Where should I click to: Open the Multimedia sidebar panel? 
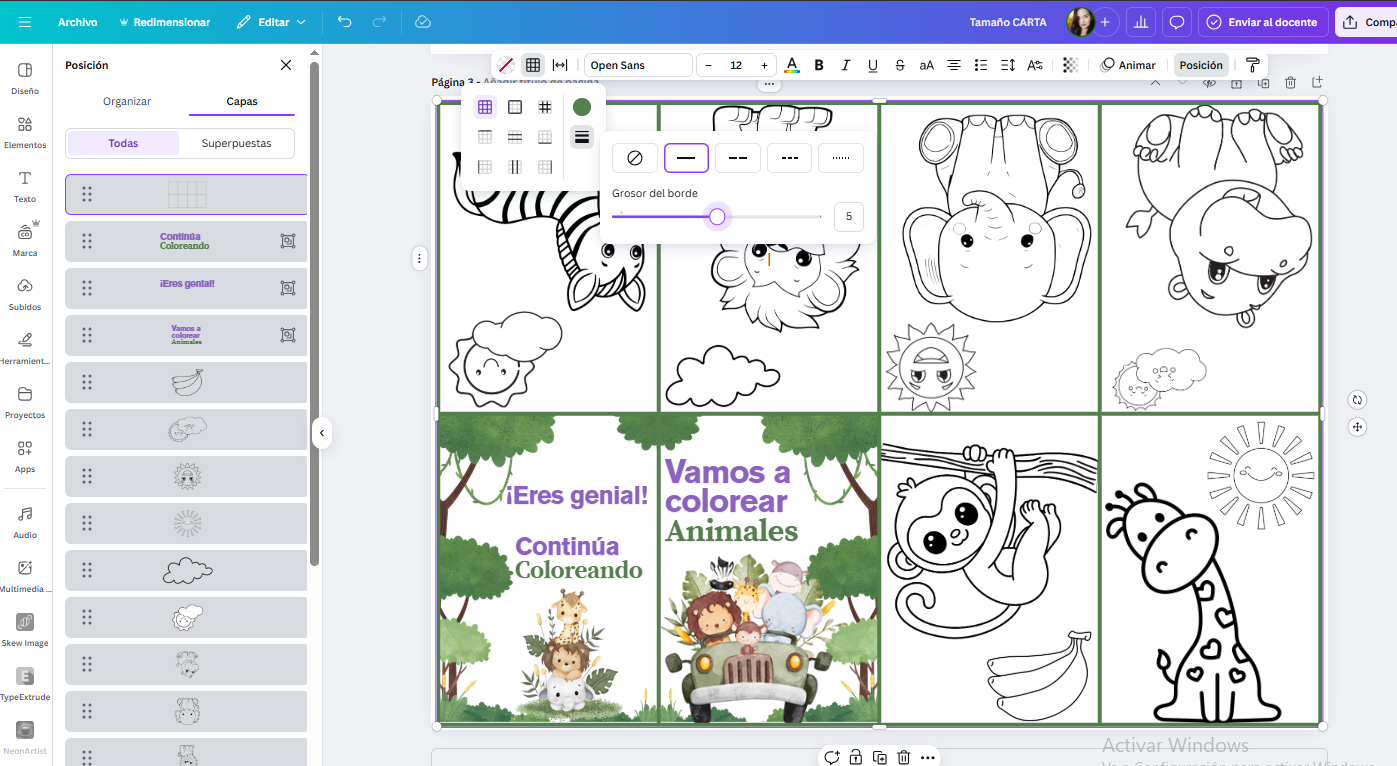25,575
